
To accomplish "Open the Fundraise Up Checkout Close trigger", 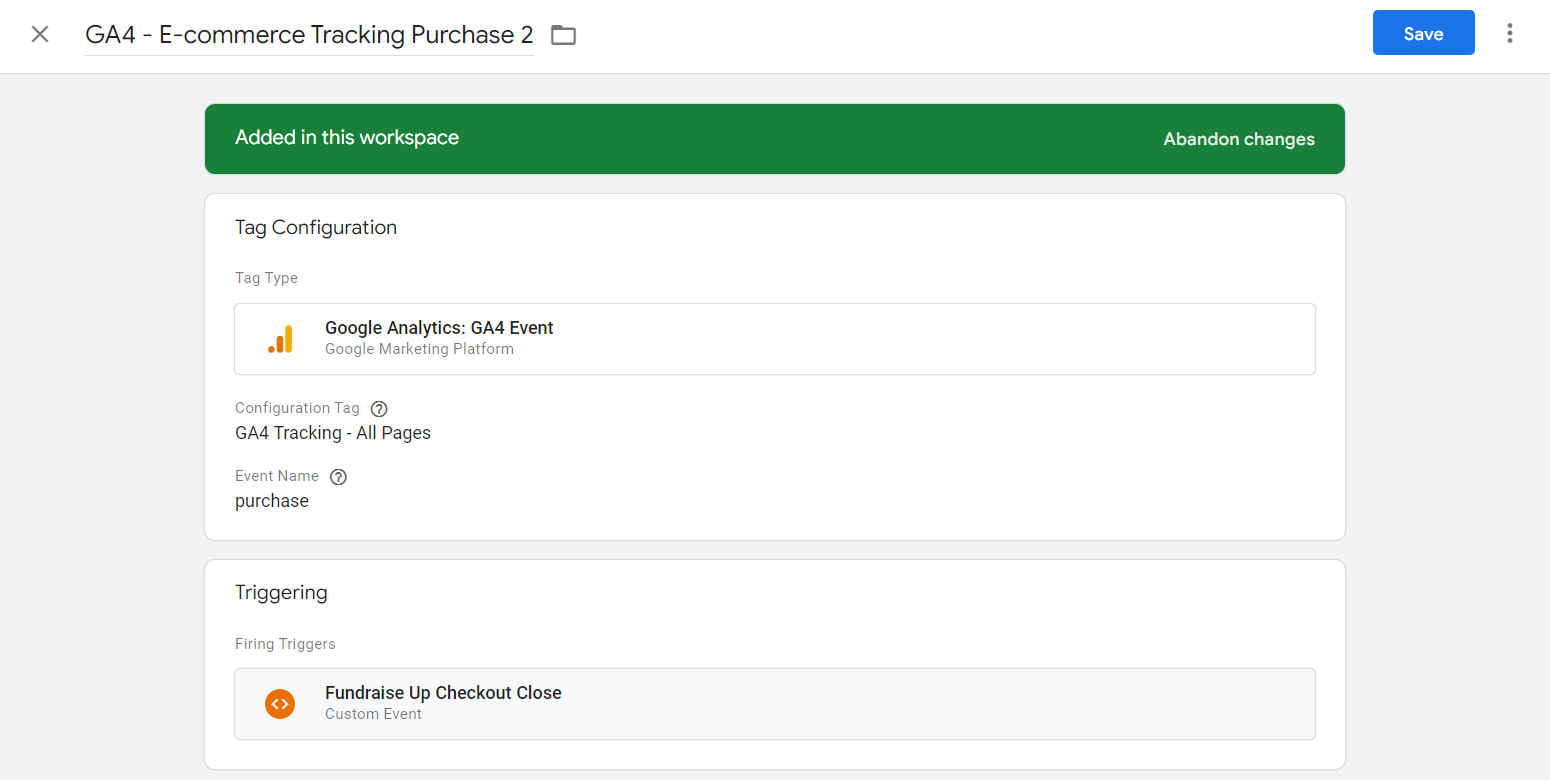I will point(775,704).
